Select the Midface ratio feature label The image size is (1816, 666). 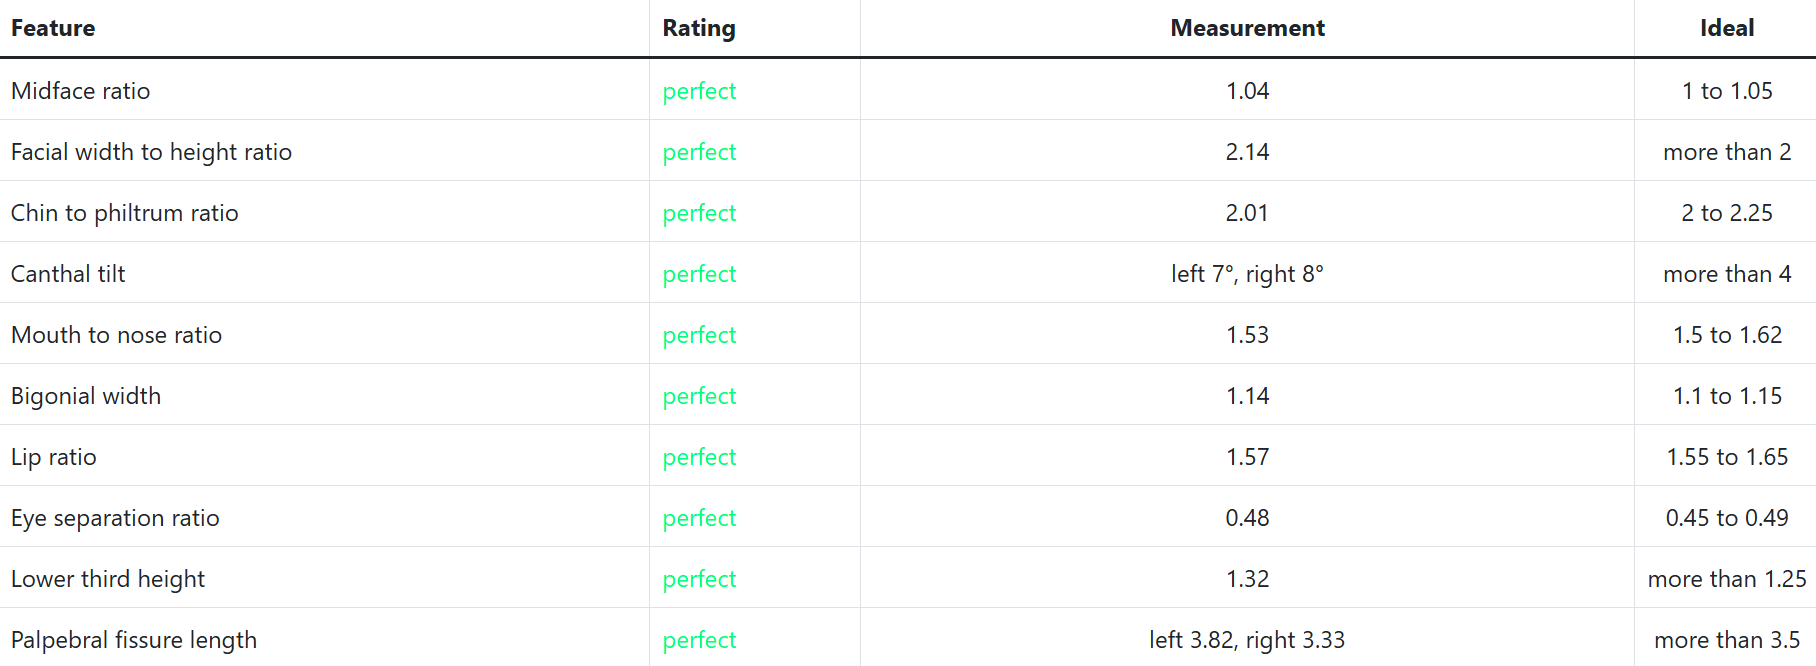pos(81,91)
